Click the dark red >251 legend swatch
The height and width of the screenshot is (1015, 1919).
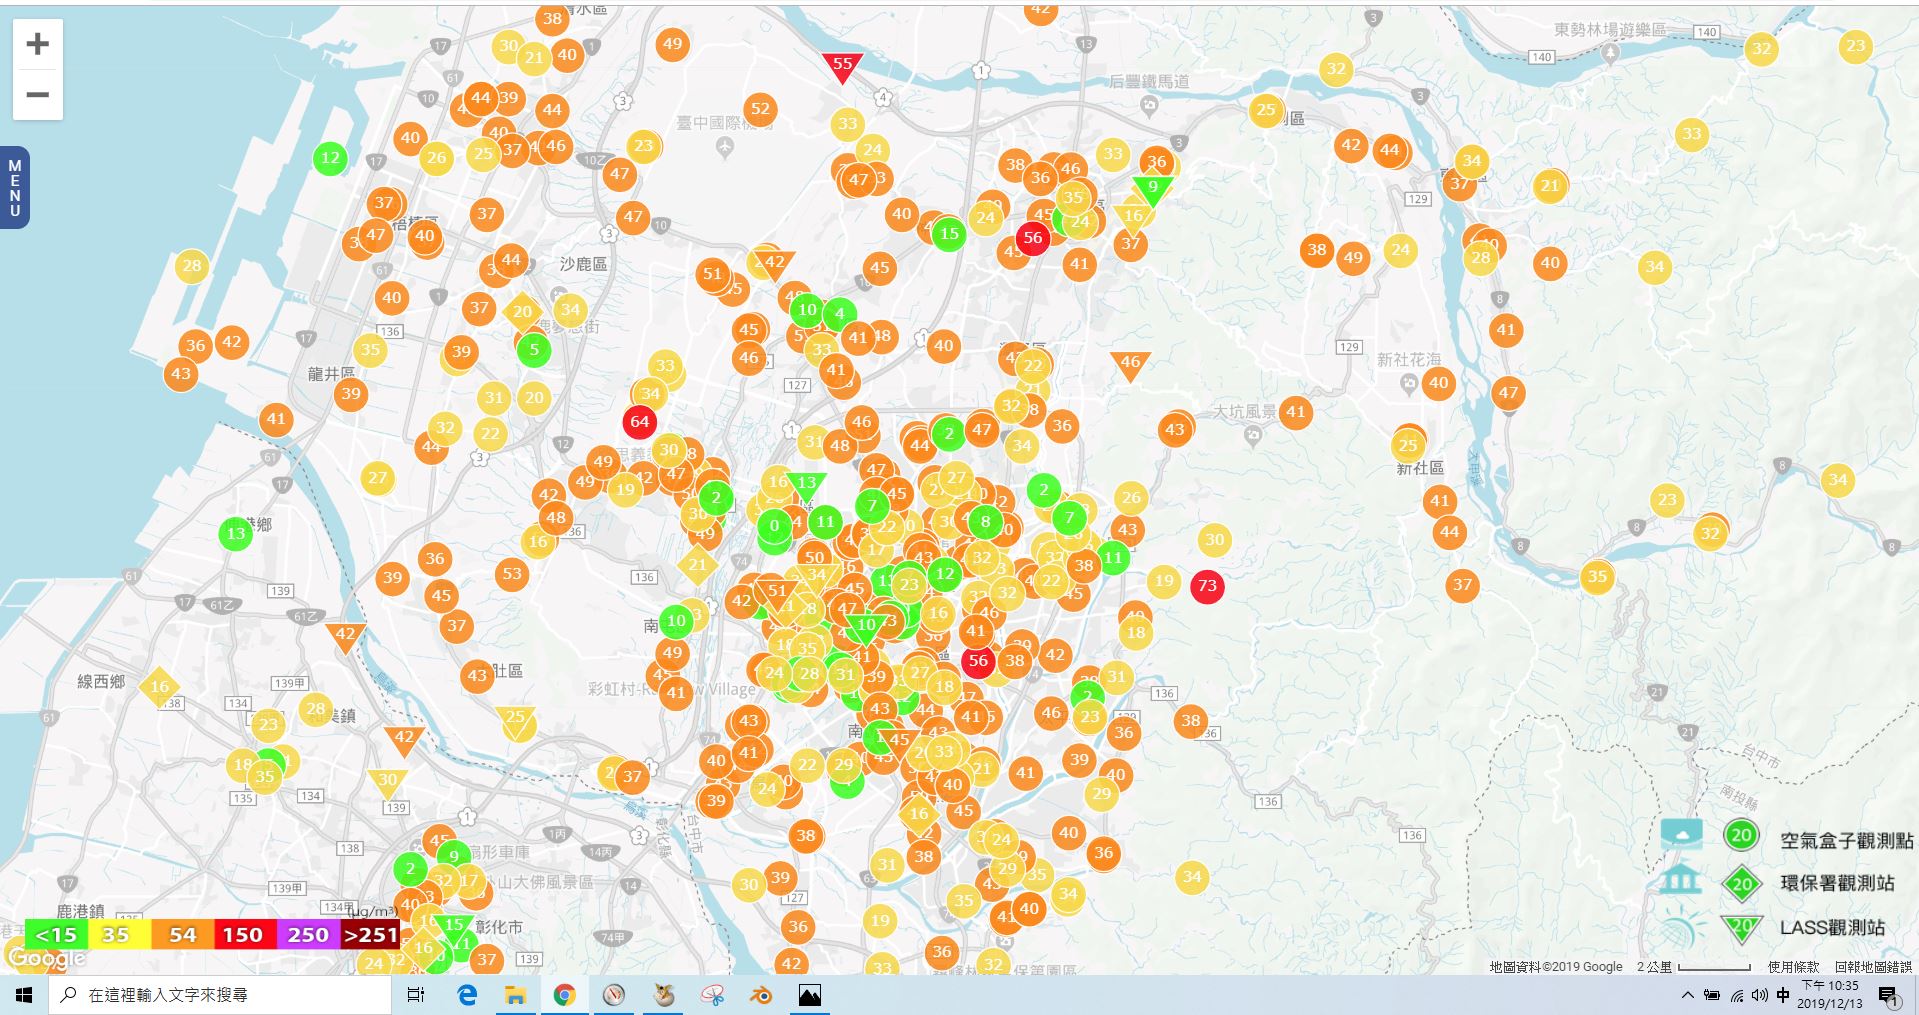(x=371, y=935)
